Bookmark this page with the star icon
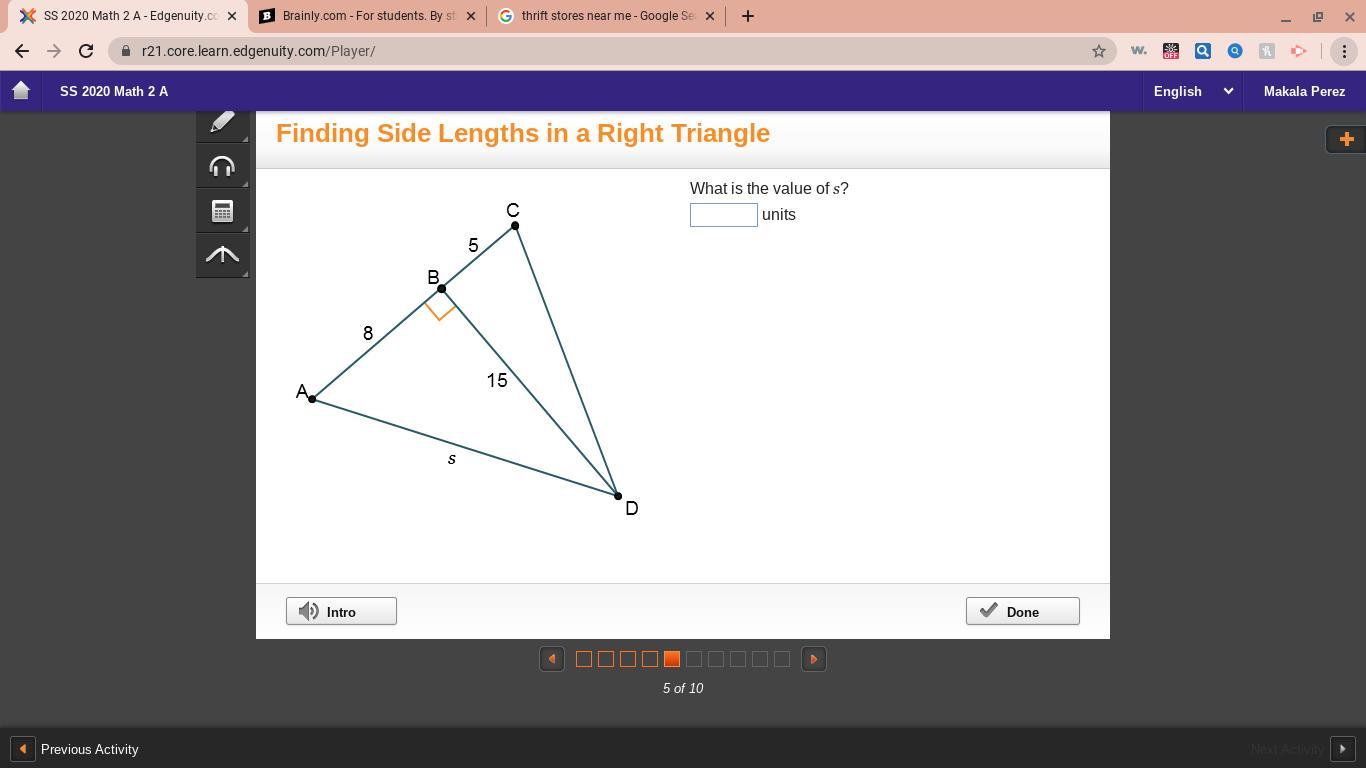The height and width of the screenshot is (768, 1366). 1098,51
